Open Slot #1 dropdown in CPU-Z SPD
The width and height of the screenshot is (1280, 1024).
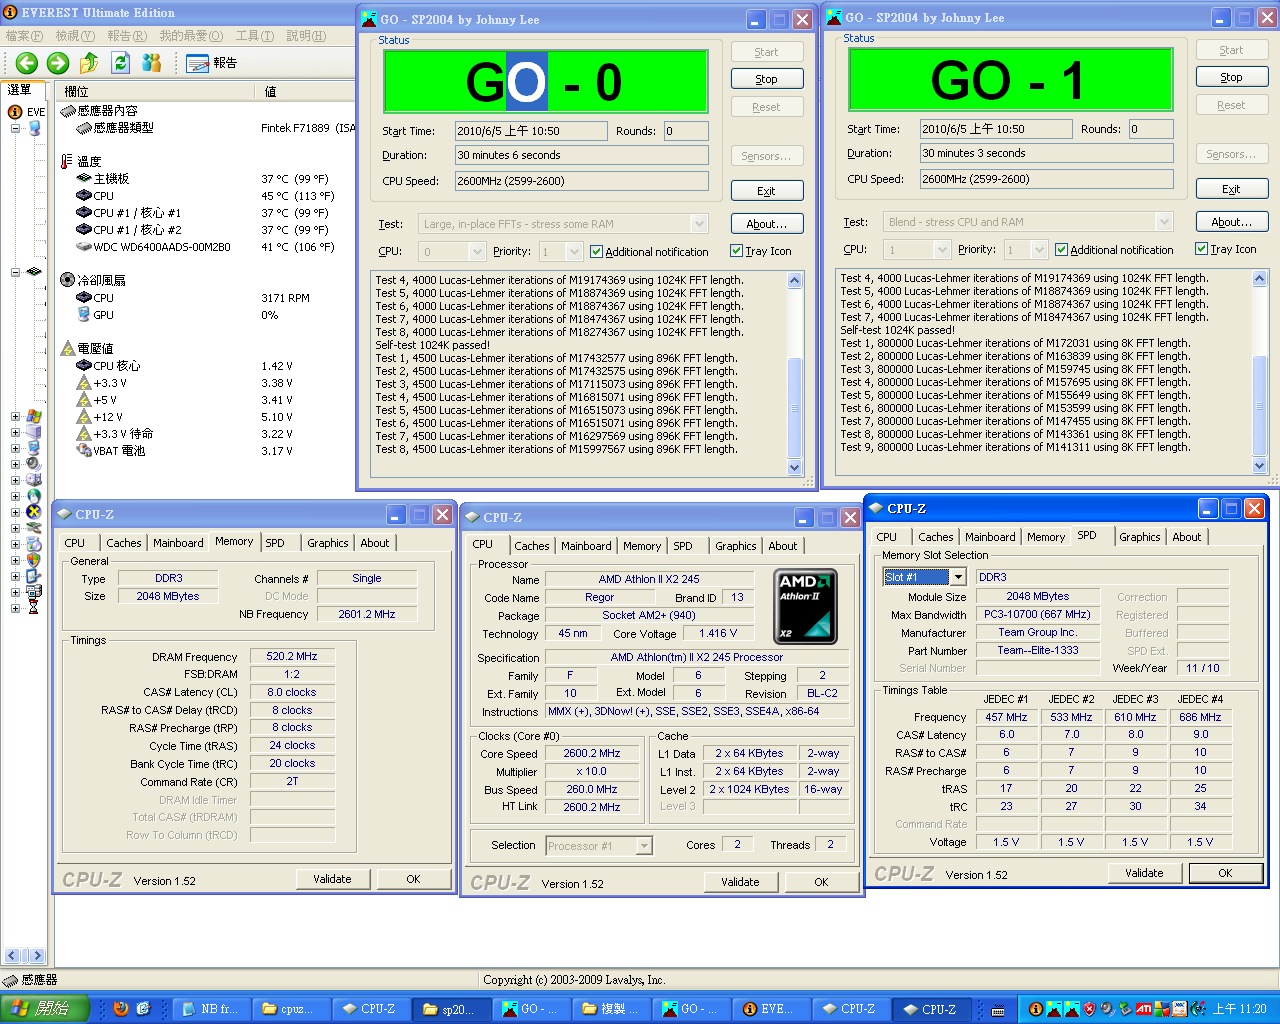(958, 577)
